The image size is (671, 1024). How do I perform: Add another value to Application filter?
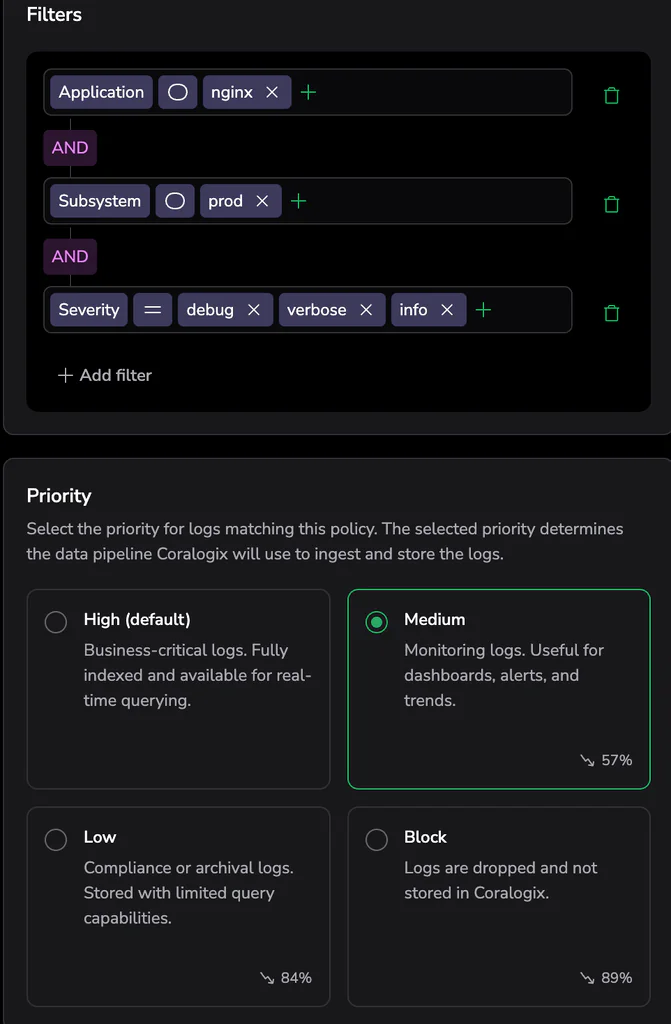pos(309,92)
